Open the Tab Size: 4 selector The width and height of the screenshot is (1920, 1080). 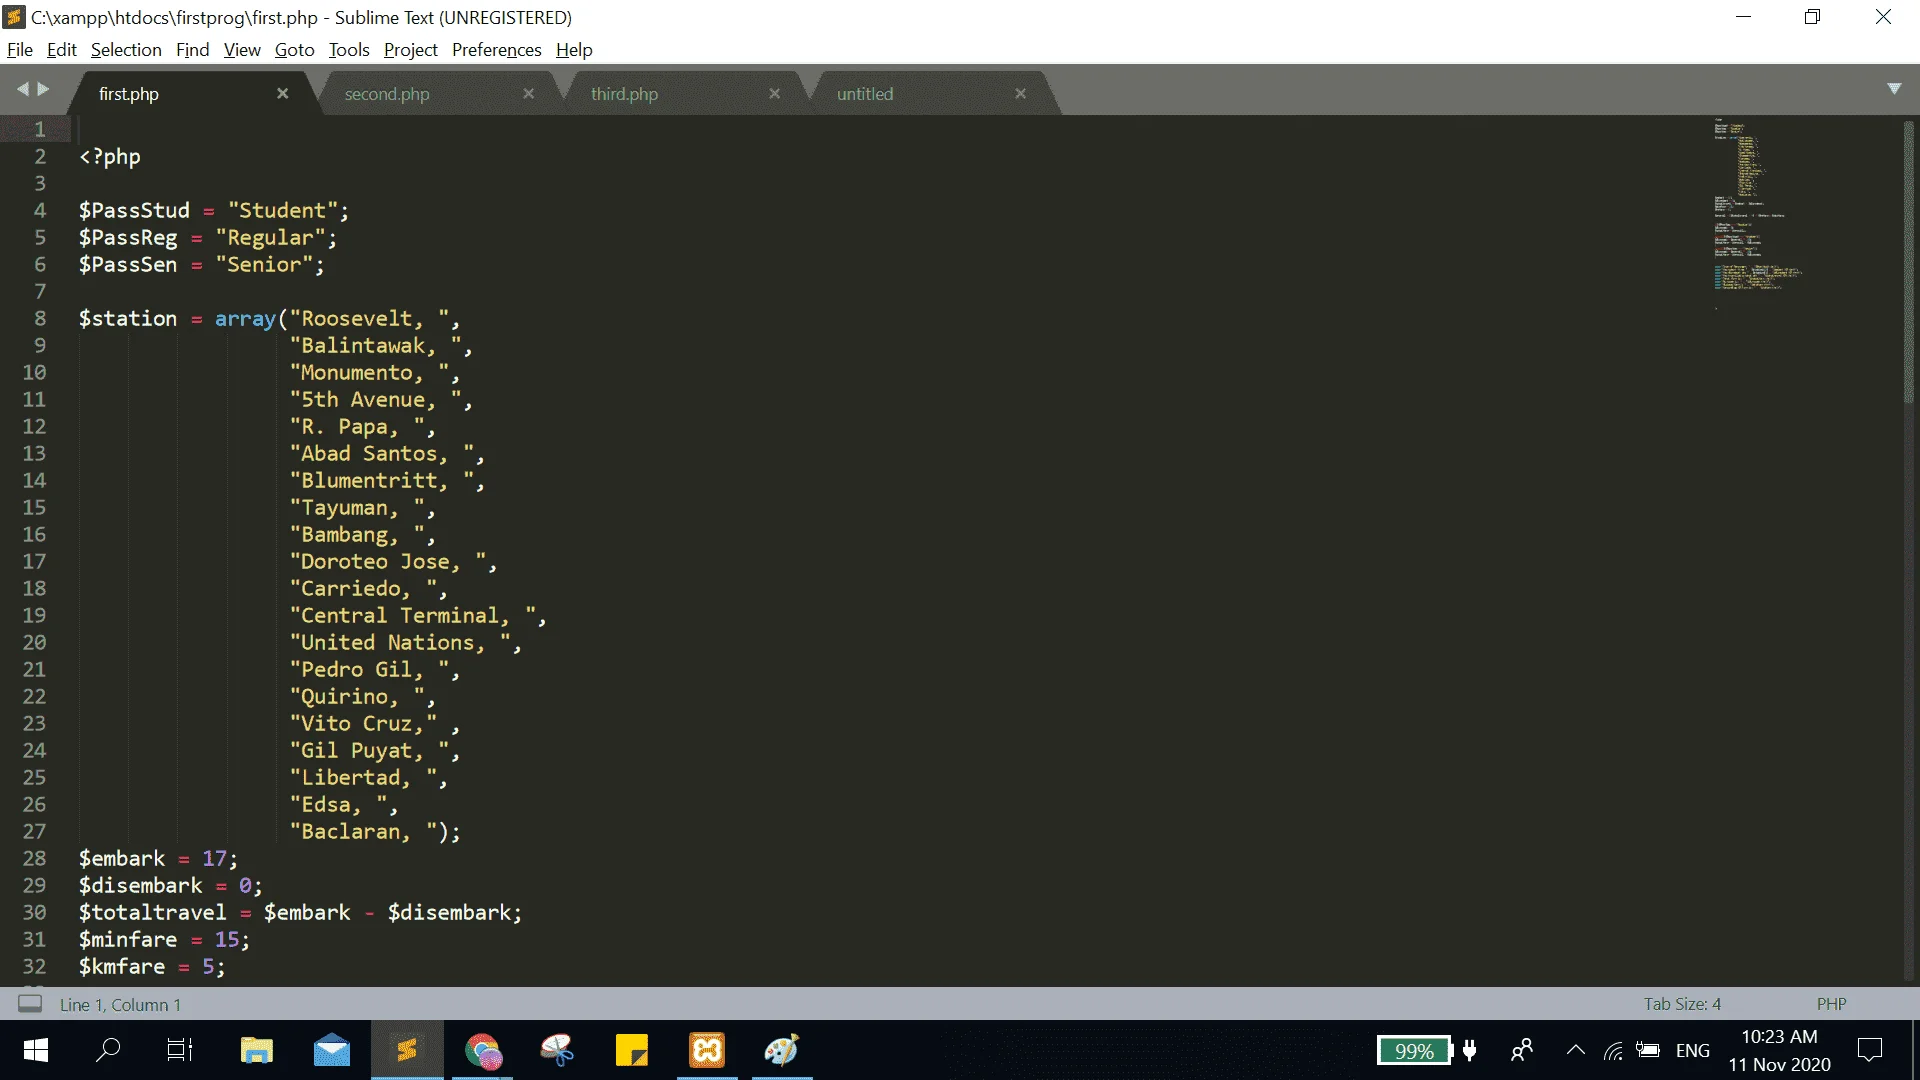tap(1682, 1004)
